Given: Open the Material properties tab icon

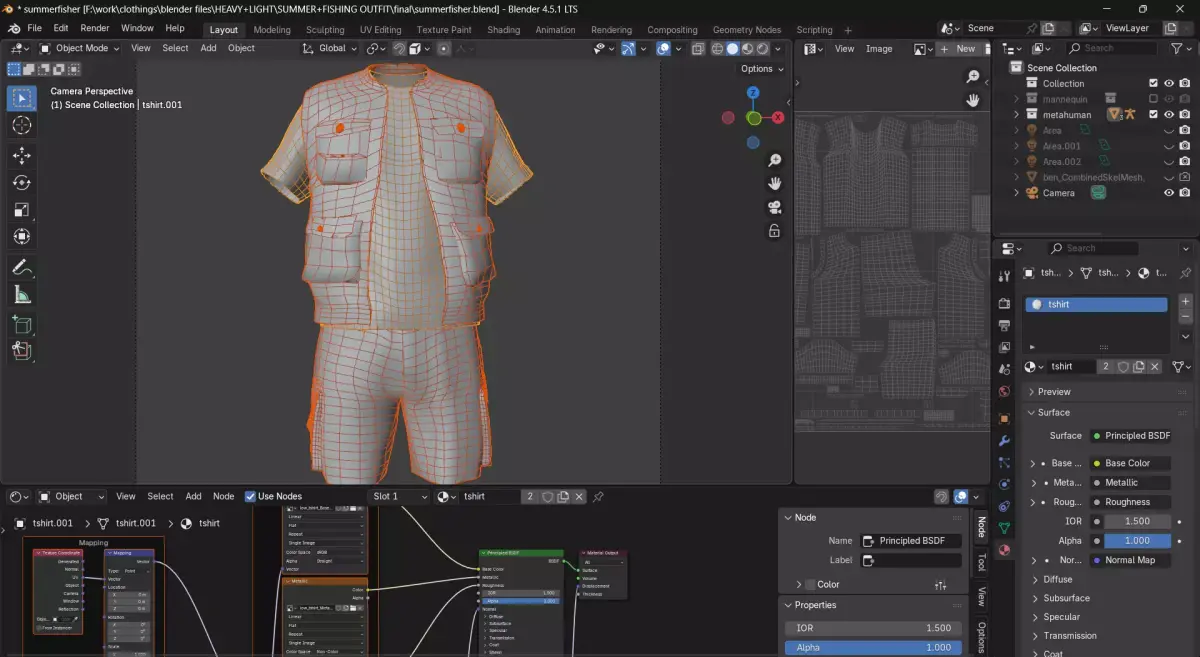Looking at the screenshot, I should click(x=1004, y=549).
